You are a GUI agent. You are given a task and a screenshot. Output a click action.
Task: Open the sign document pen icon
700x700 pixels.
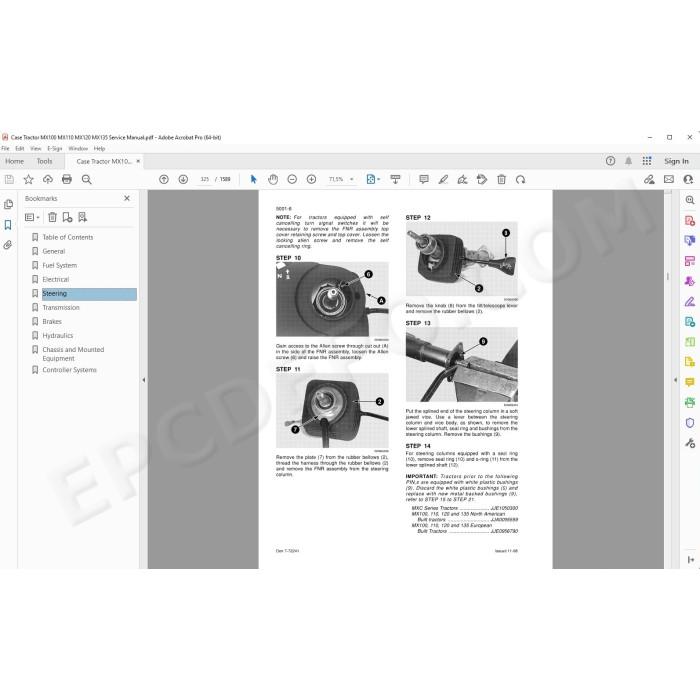462,179
